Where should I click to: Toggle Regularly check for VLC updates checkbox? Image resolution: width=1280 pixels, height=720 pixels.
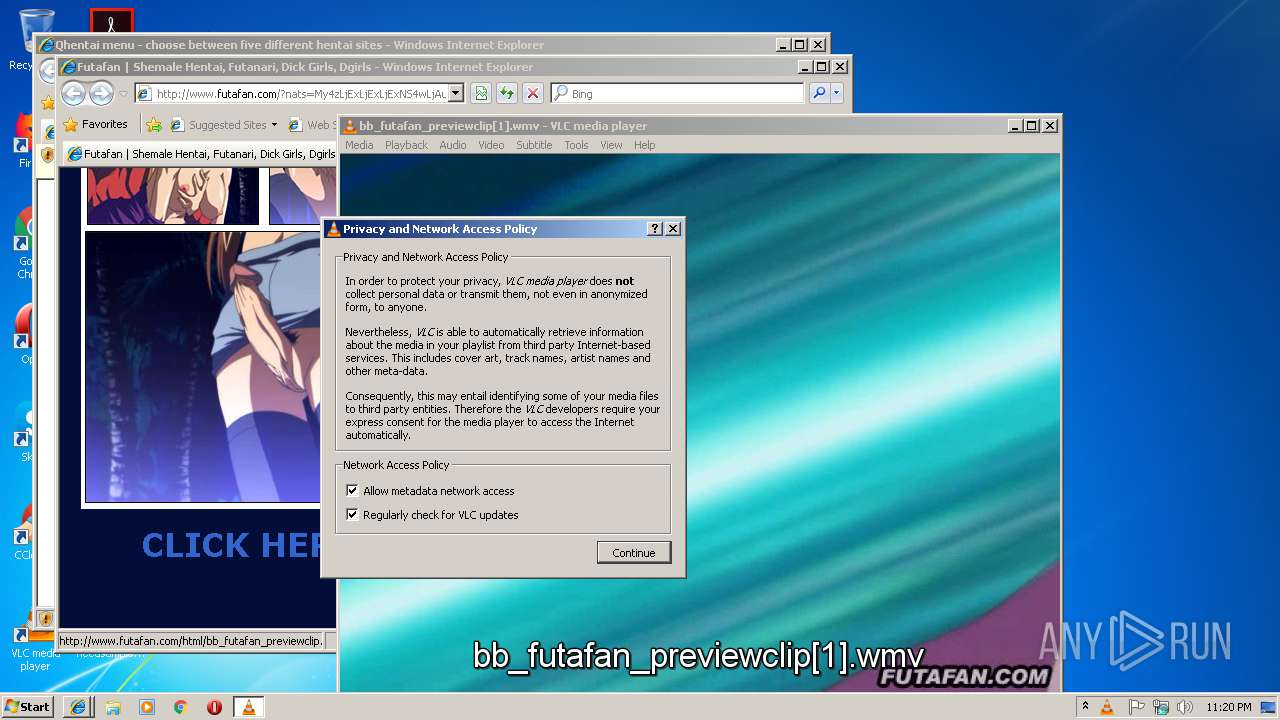352,515
